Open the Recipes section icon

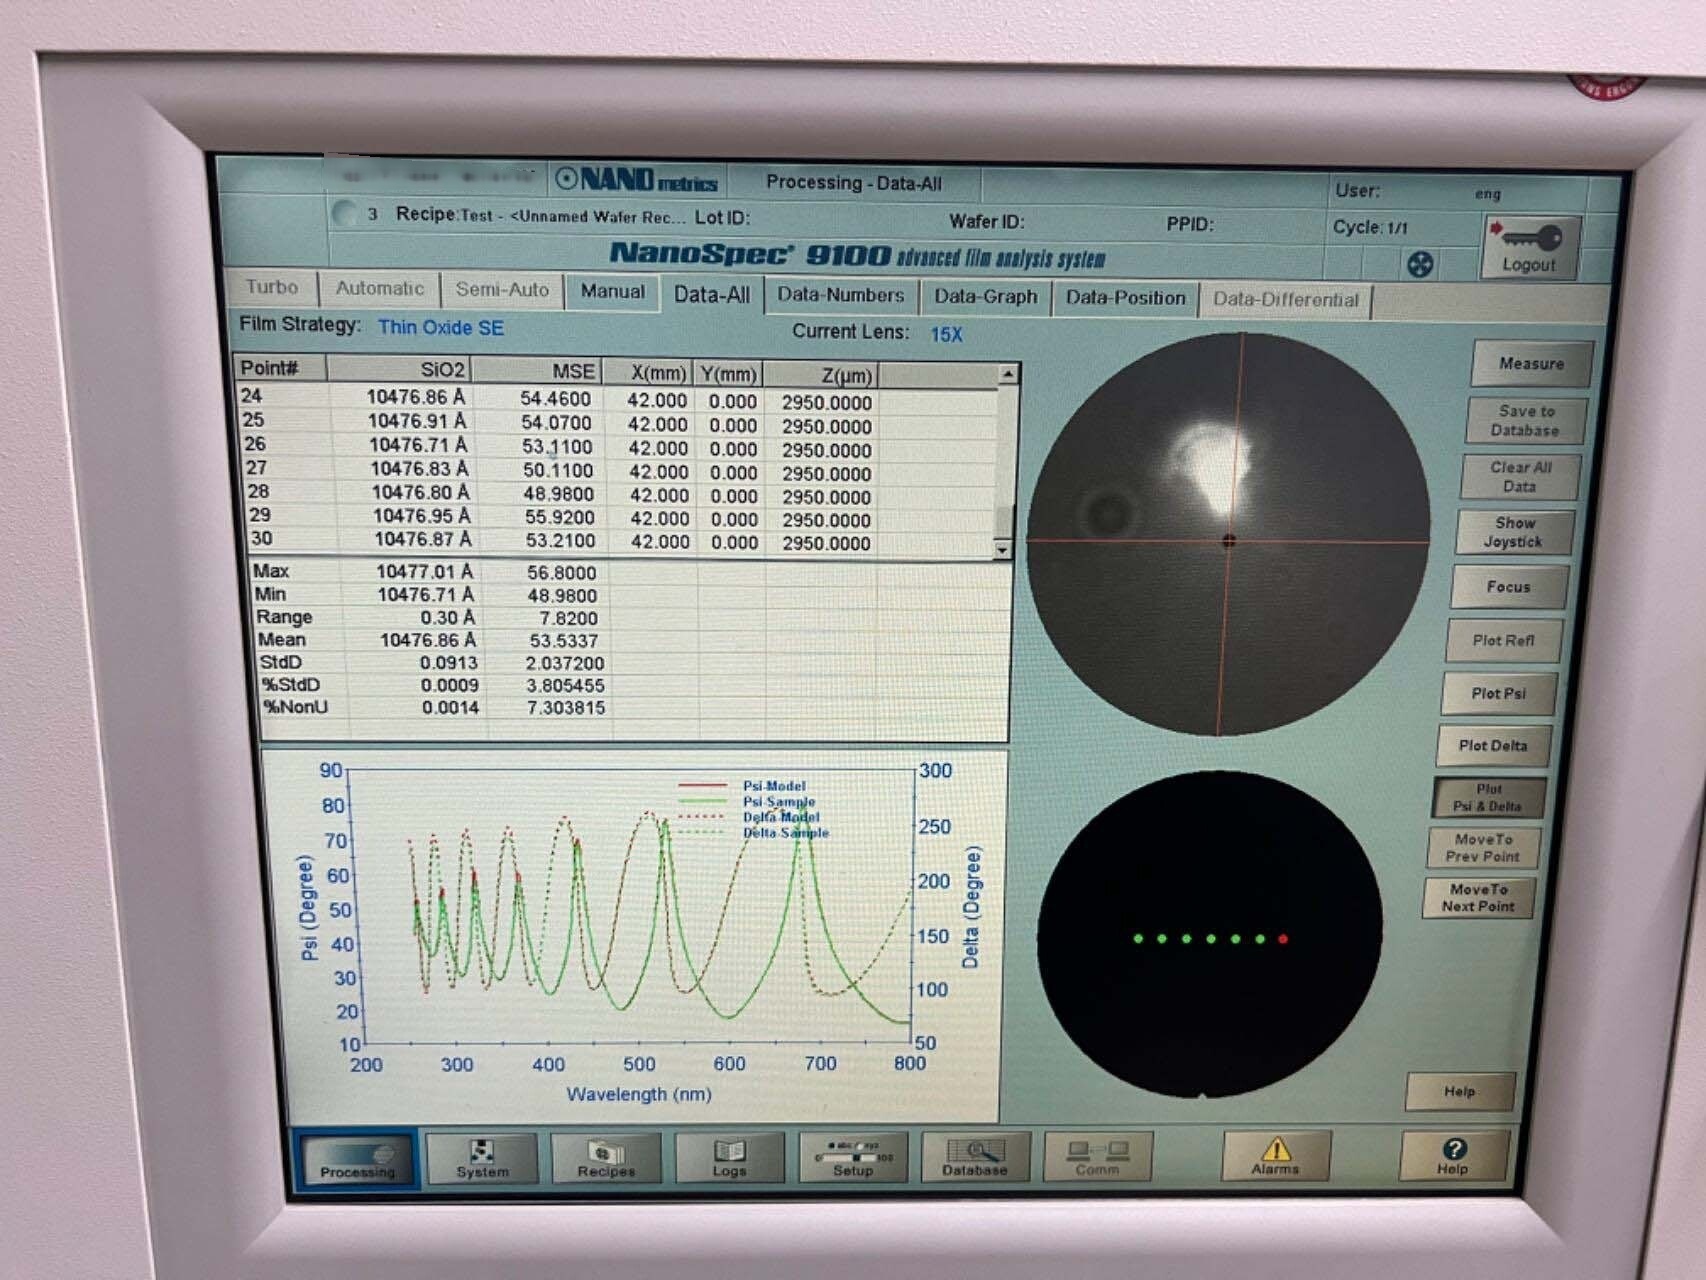tap(606, 1159)
